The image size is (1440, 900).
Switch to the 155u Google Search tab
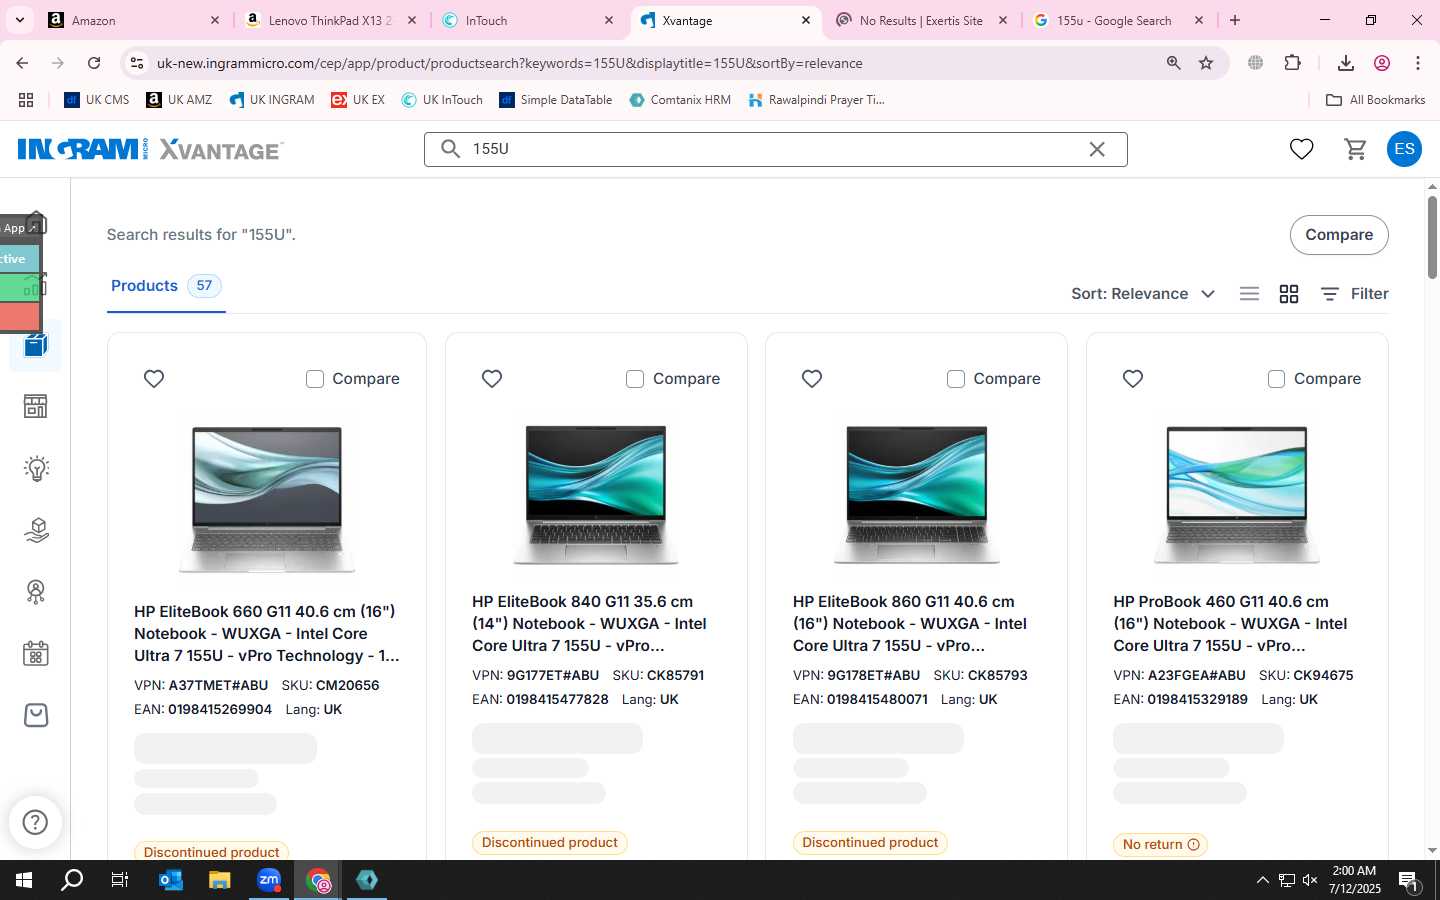click(1118, 20)
